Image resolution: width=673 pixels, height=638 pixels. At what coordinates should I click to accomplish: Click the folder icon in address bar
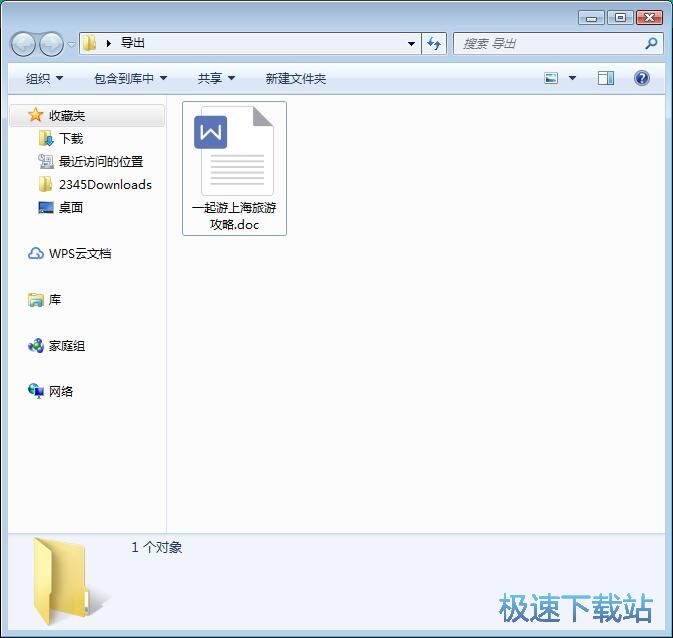(90, 43)
